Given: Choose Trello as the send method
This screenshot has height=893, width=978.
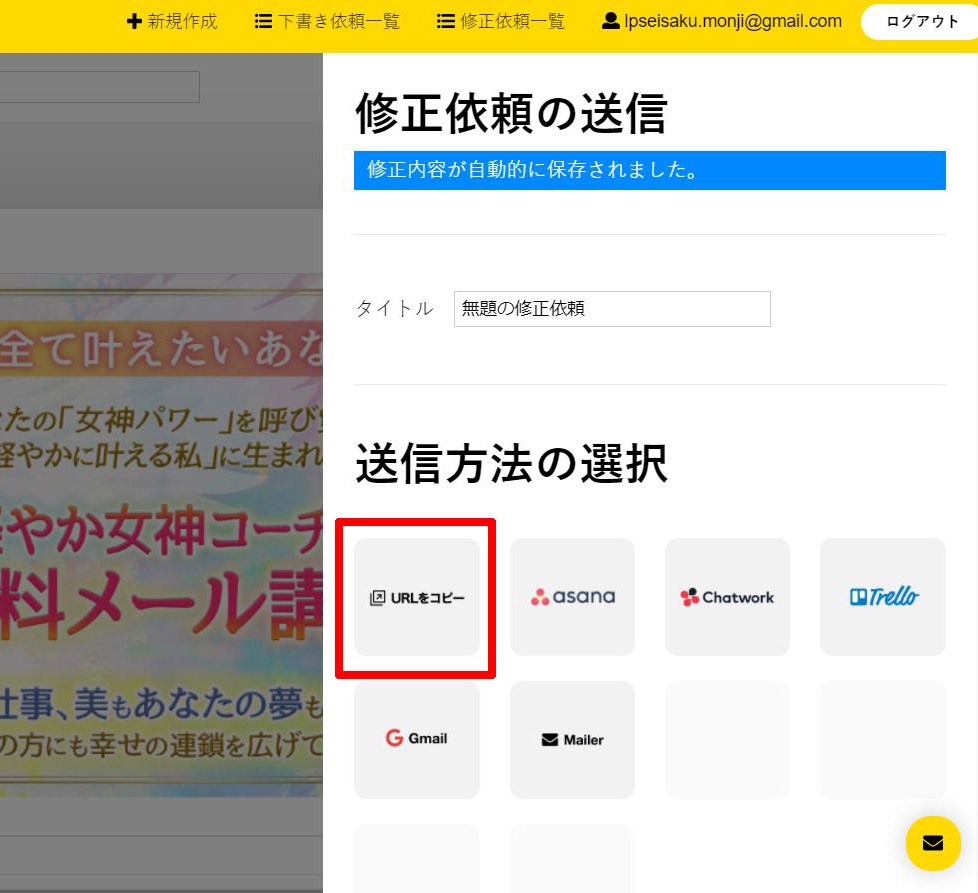Looking at the screenshot, I should click(883, 597).
